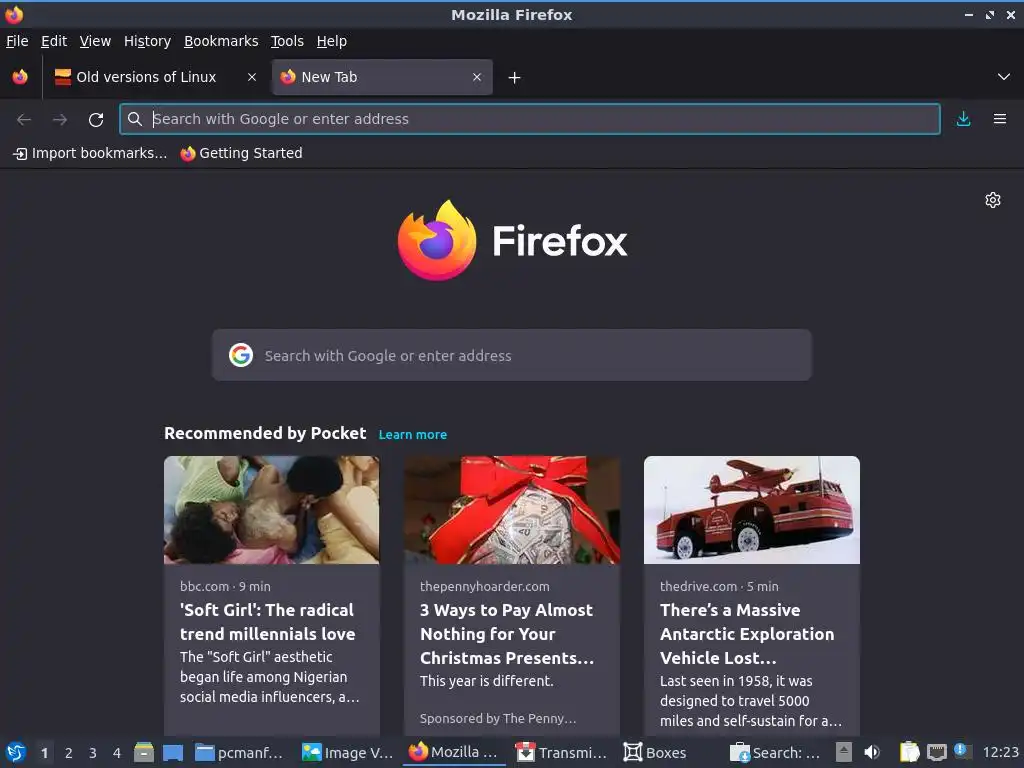Open the Help menu
Viewport: 1024px width, 768px height.
(x=332, y=41)
